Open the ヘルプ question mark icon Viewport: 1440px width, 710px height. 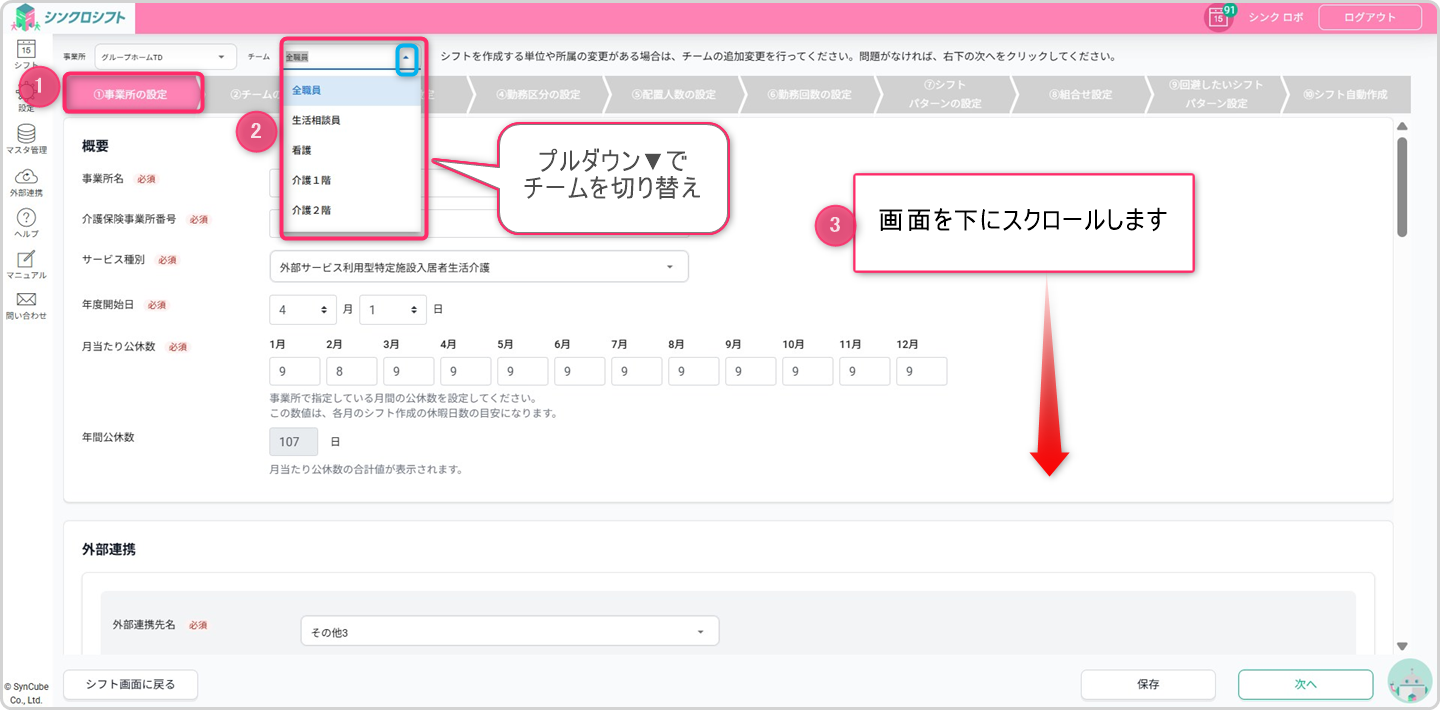(x=26, y=218)
